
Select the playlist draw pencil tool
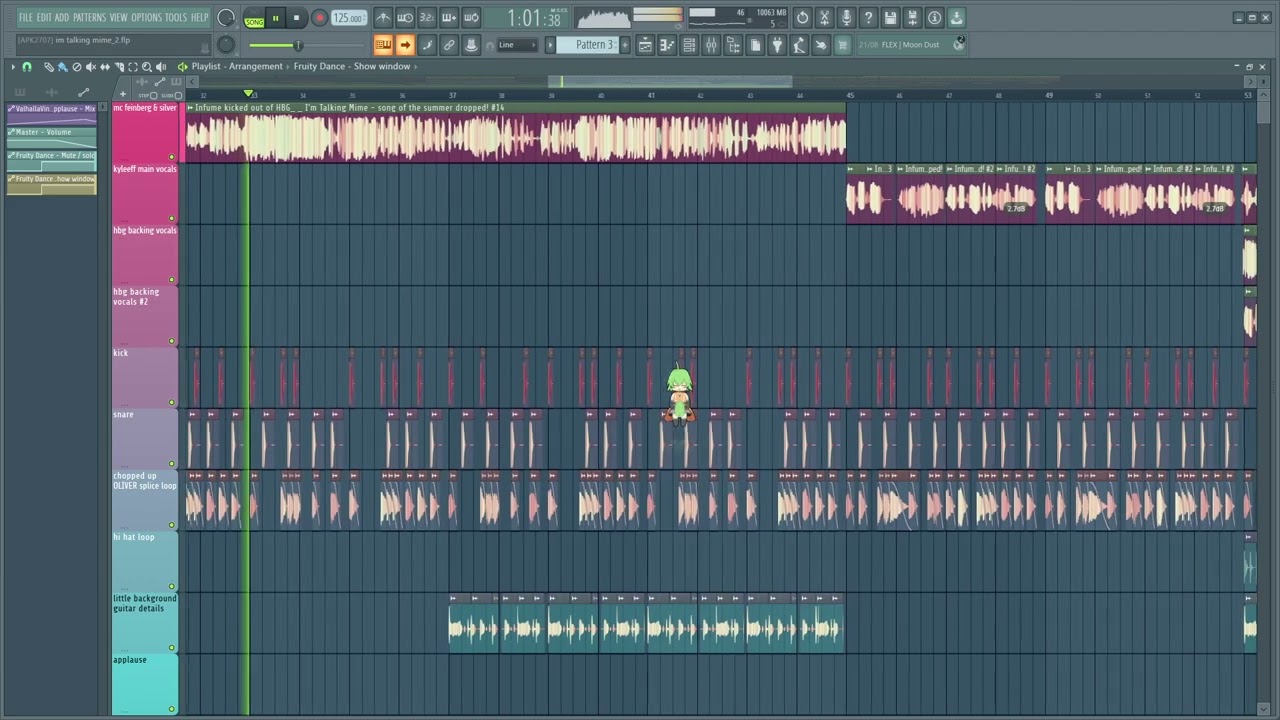pos(48,67)
